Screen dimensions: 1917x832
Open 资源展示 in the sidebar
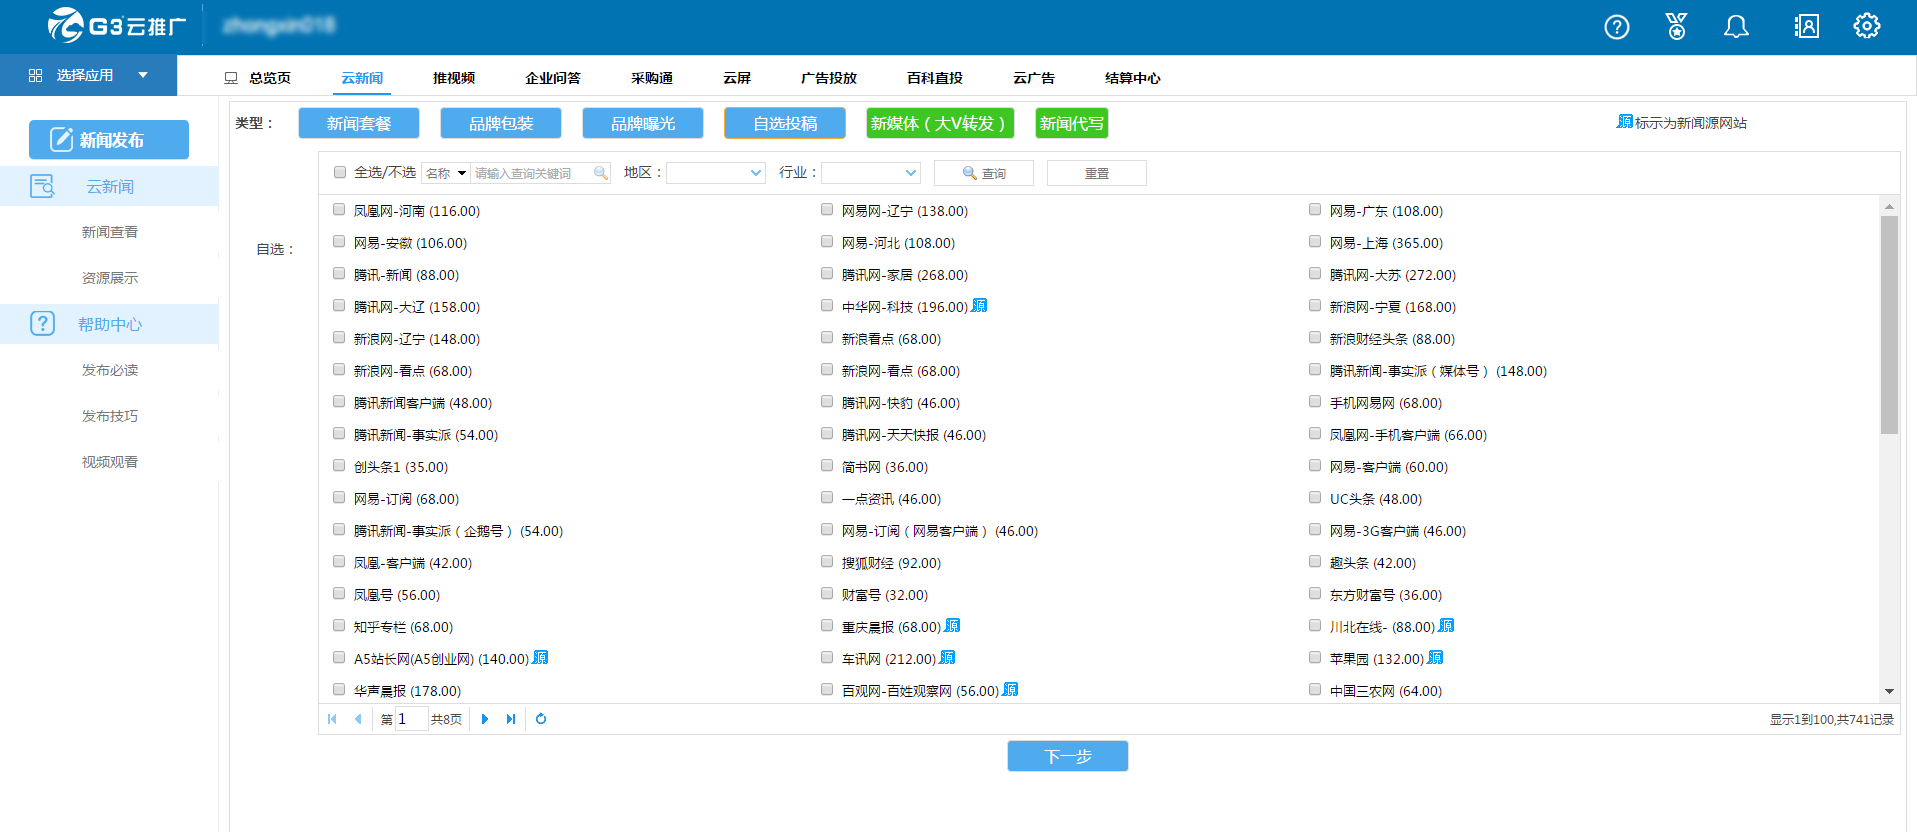point(110,278)
